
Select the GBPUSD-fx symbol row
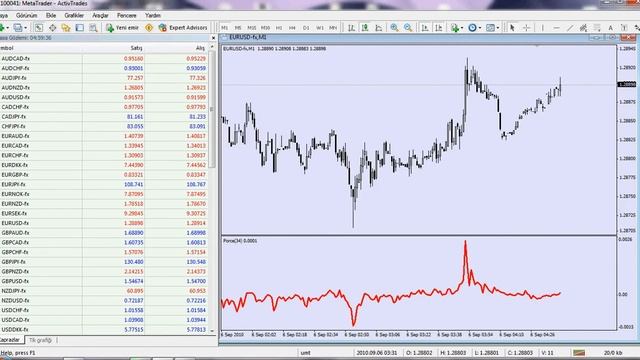[104, 281]
